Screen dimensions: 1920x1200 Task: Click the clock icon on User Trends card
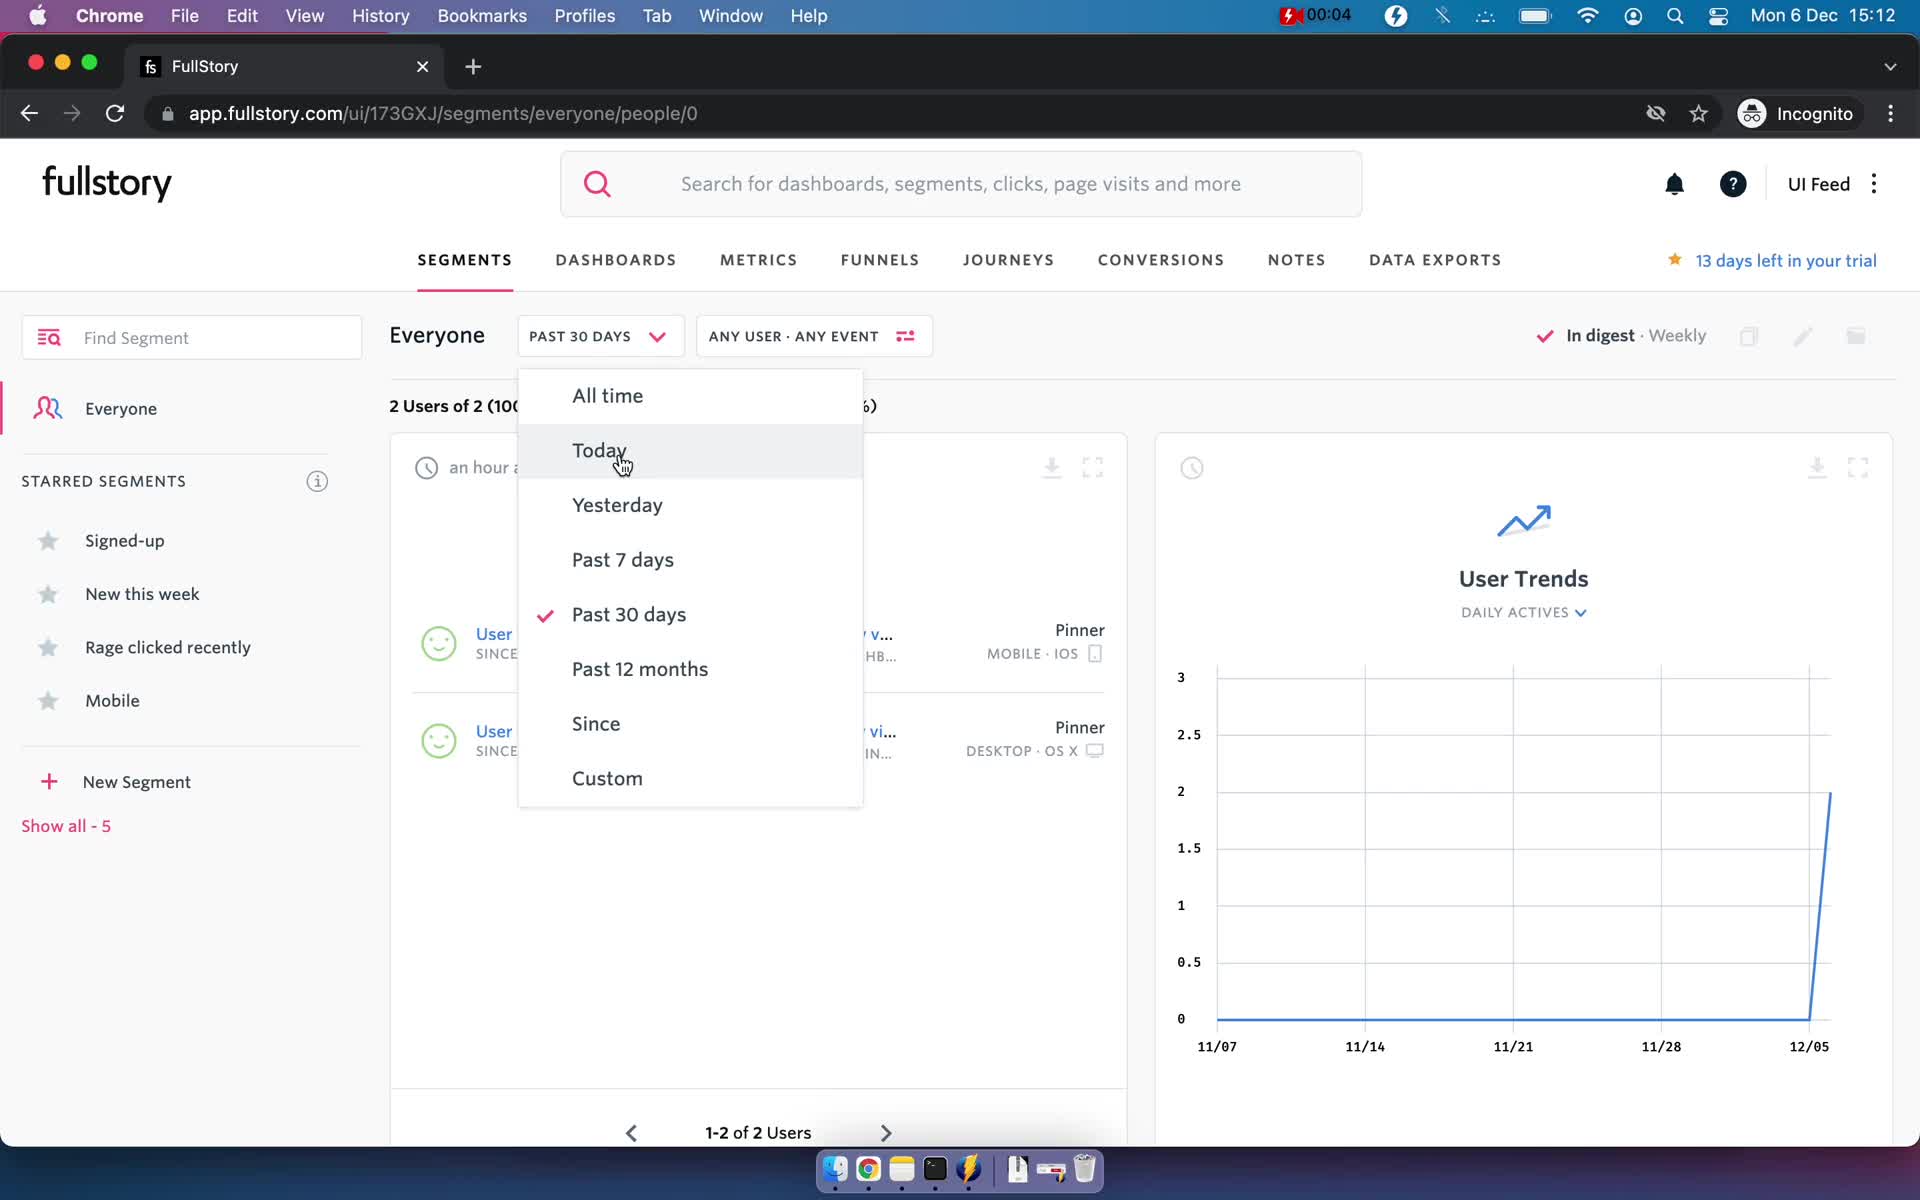[x=1191, y=468]
